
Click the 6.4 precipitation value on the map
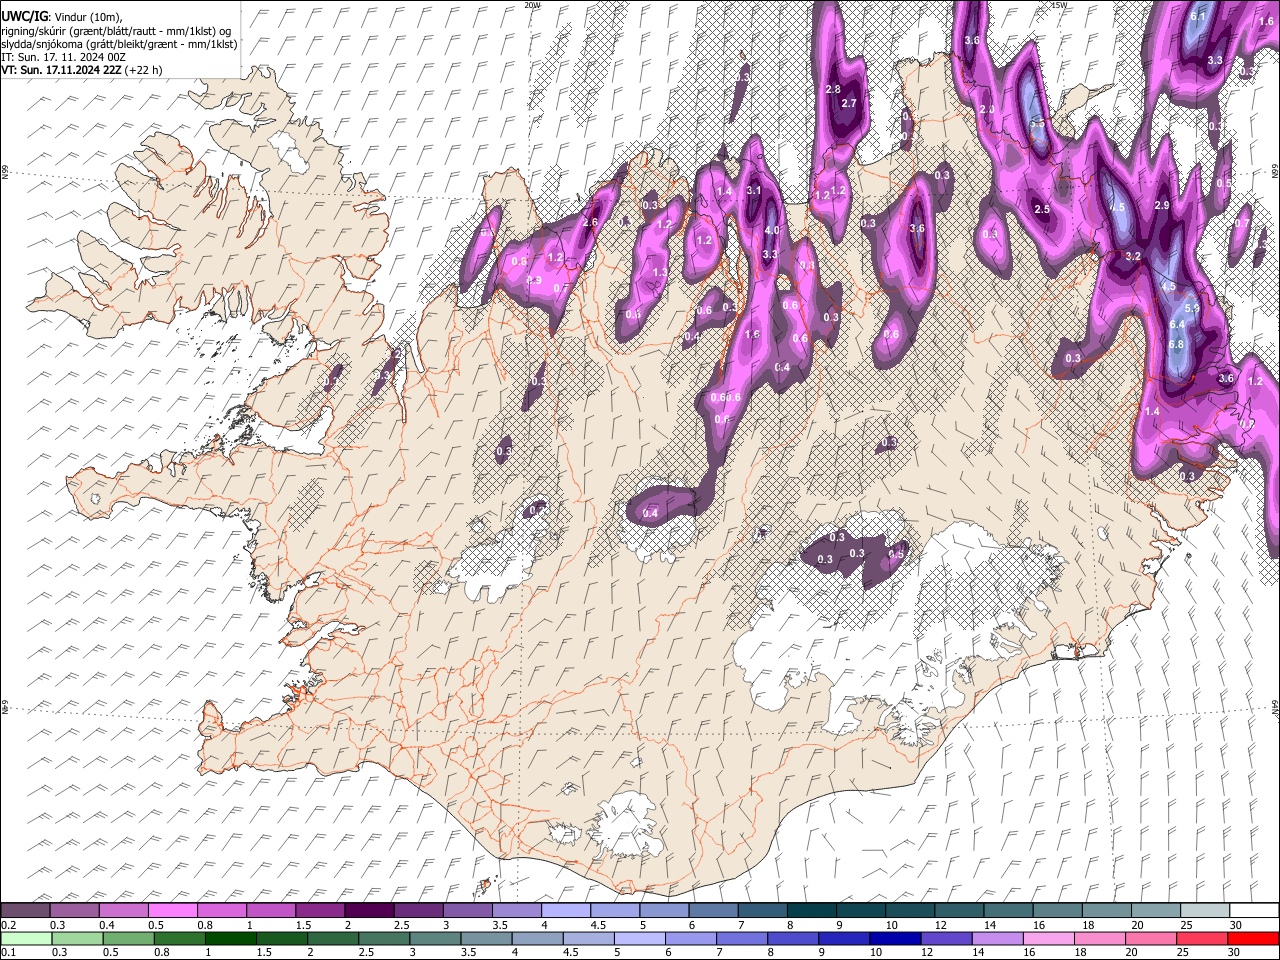[1176, 324]
